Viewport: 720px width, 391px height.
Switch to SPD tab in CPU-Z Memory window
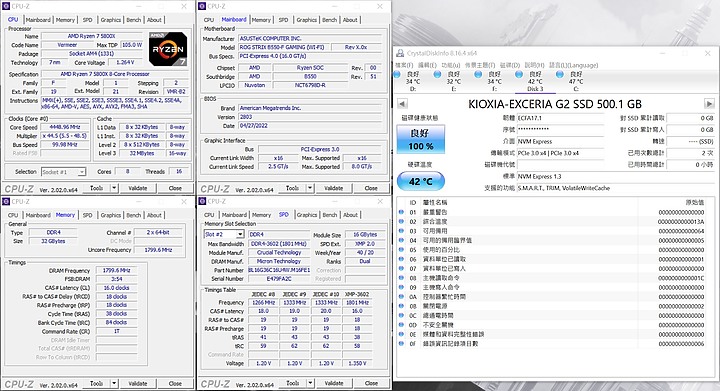click(87, 215)
